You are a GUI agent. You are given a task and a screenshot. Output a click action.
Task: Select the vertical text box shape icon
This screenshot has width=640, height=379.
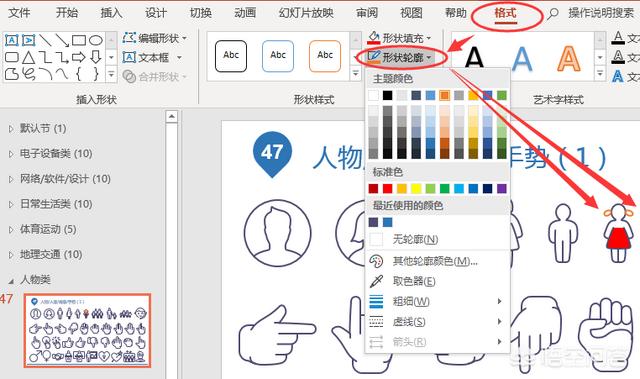29,40
